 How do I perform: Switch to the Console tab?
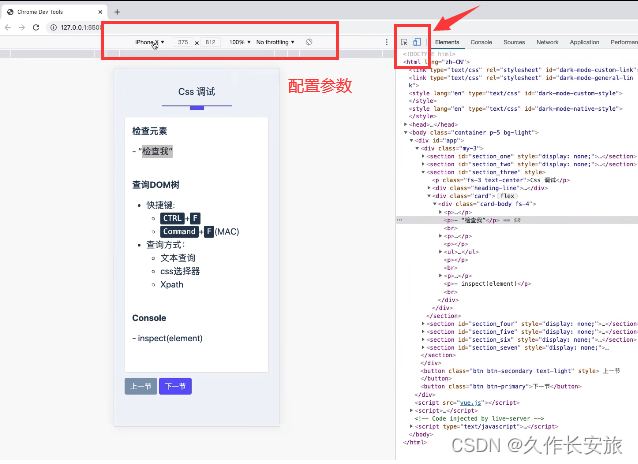coord(481,42)
